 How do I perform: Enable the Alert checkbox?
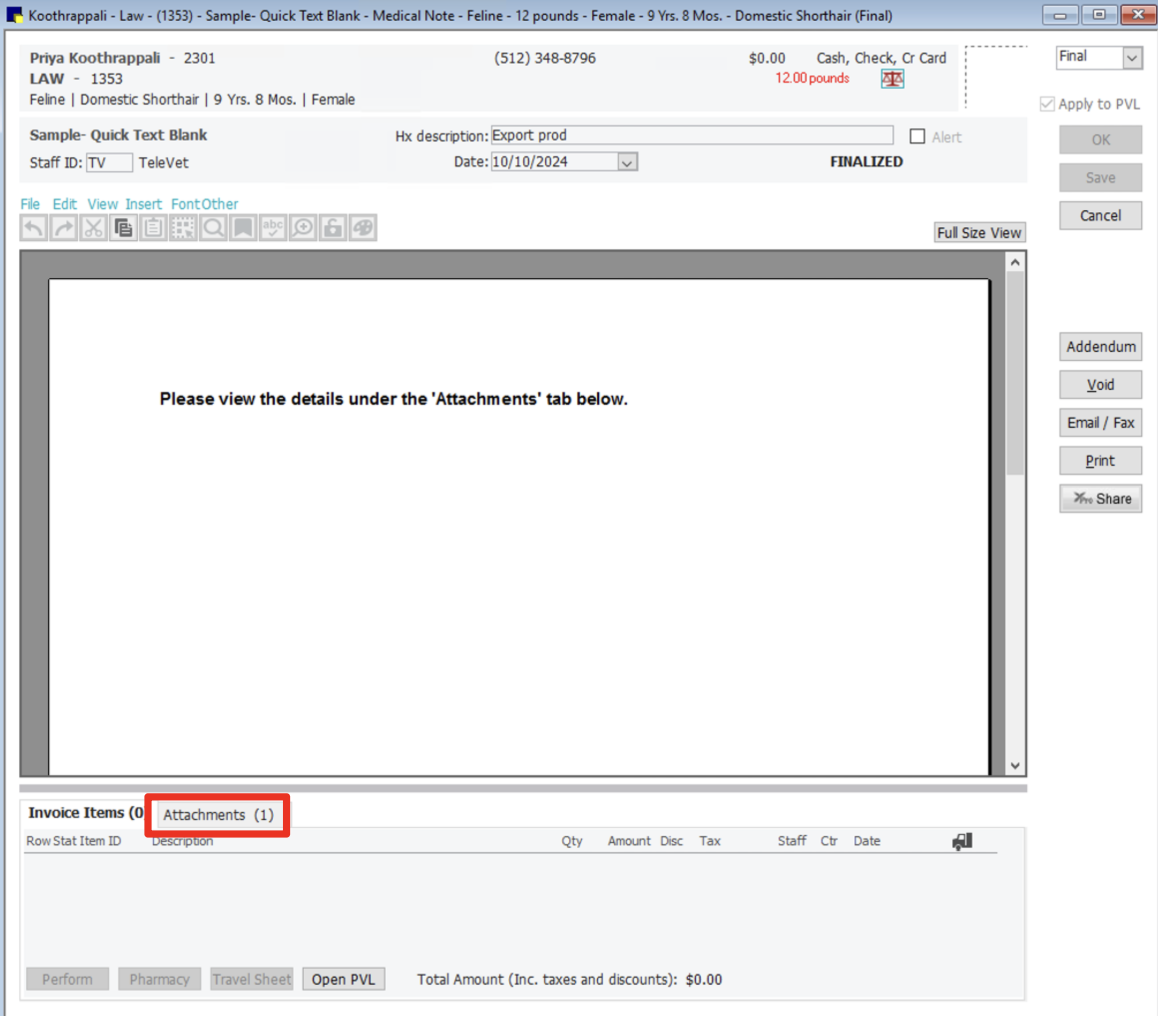[x=916, y=136]
